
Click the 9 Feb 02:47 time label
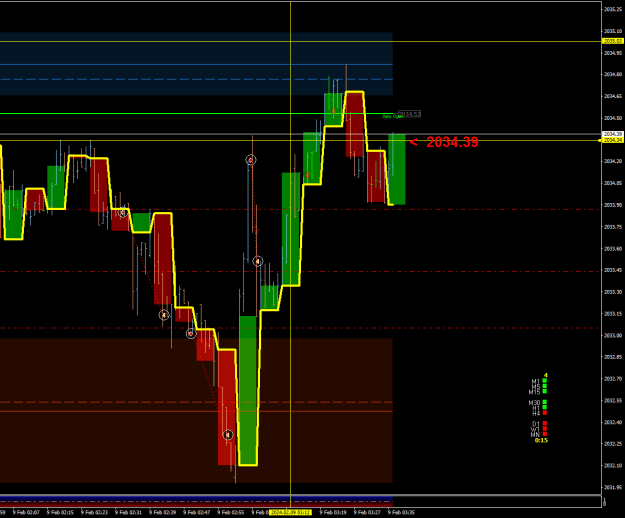click(x=197, y=512)
